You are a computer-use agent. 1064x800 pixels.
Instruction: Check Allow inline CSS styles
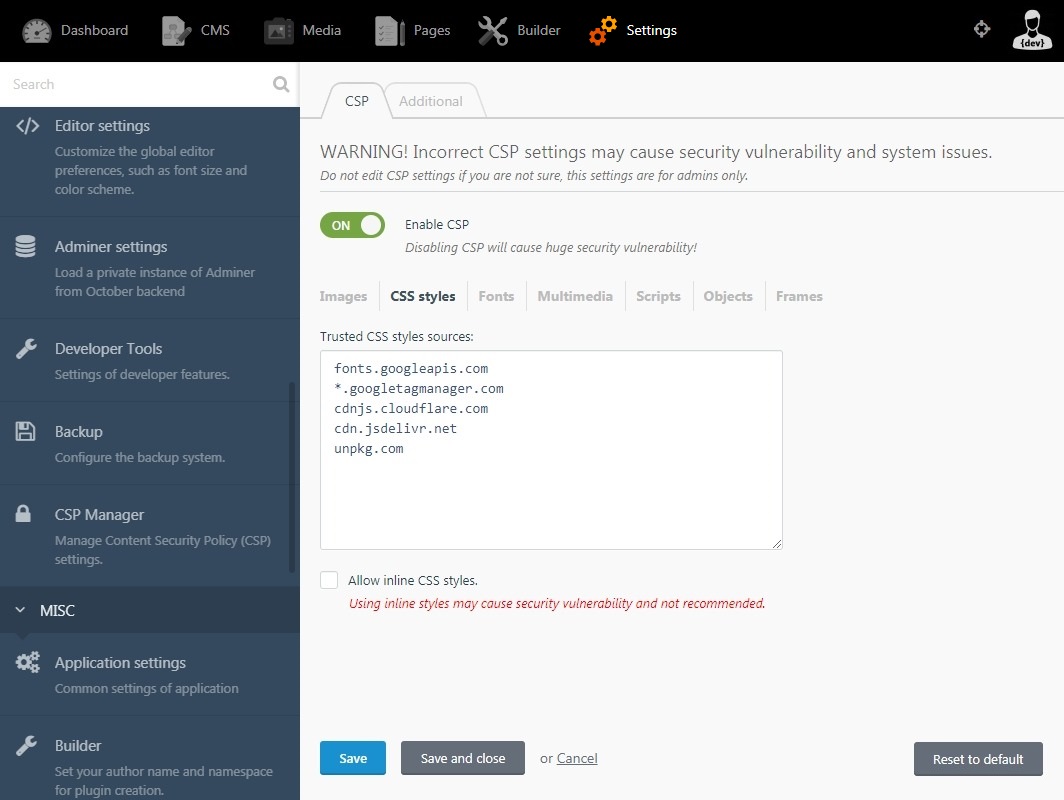pyautogui.click(x=329, y=580)
